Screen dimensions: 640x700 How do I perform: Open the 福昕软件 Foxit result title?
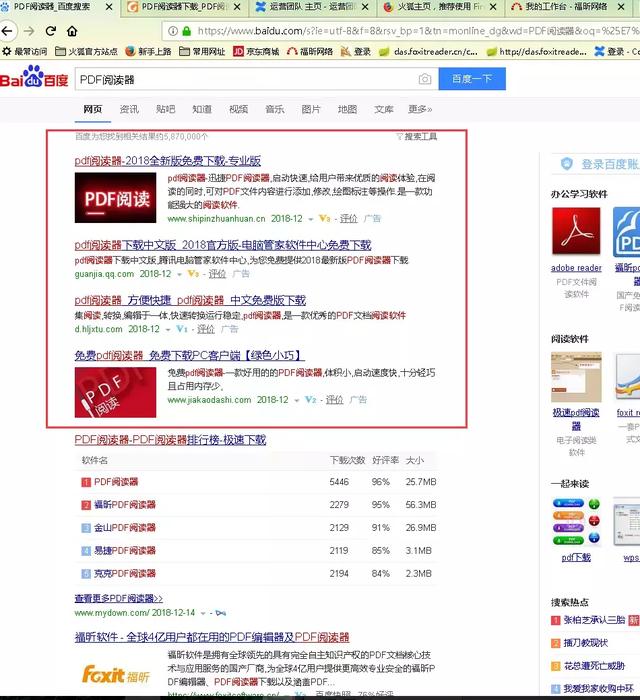(212, 637)
